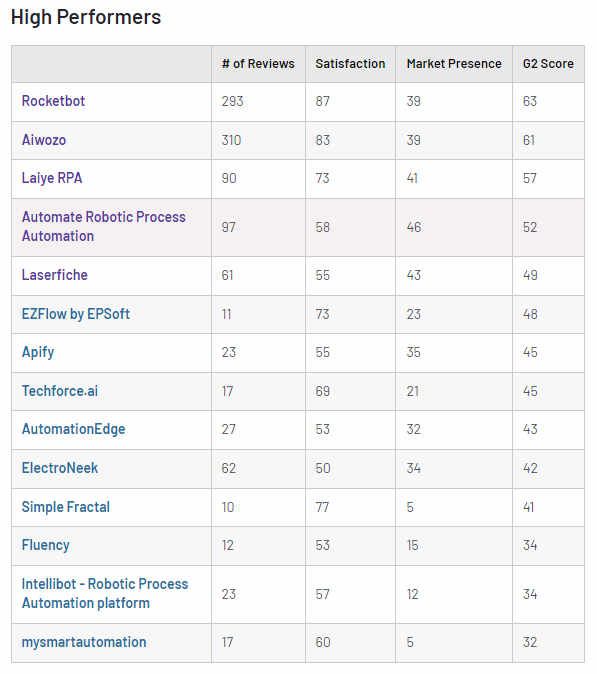Click the Market Presence column header
The image size is (597, 674).
coord(454,64)
